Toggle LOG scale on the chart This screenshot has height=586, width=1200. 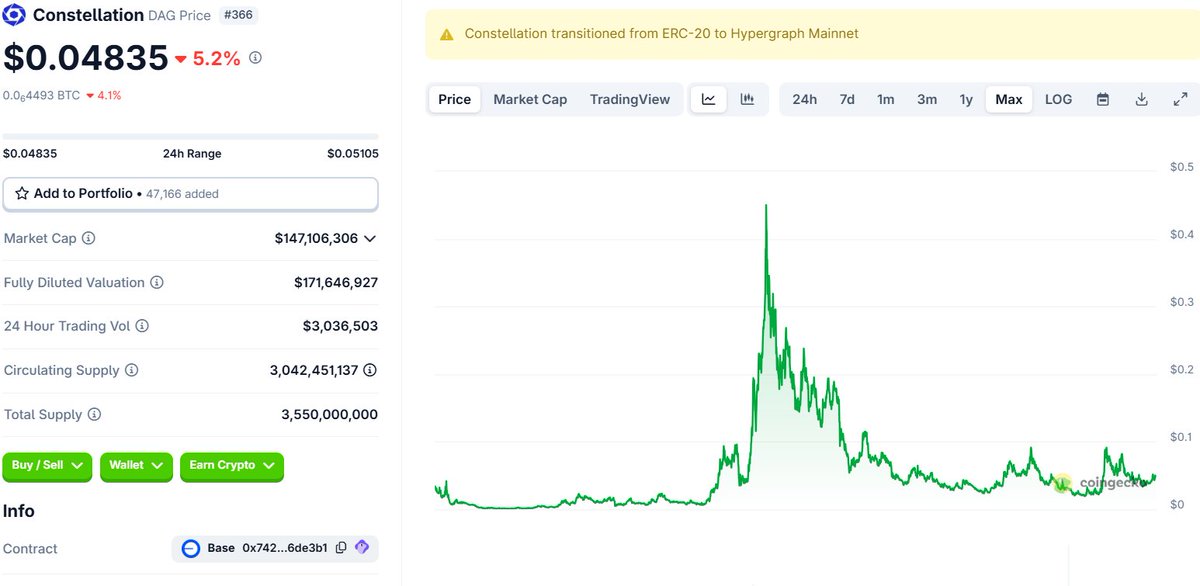click(1058, 99)
